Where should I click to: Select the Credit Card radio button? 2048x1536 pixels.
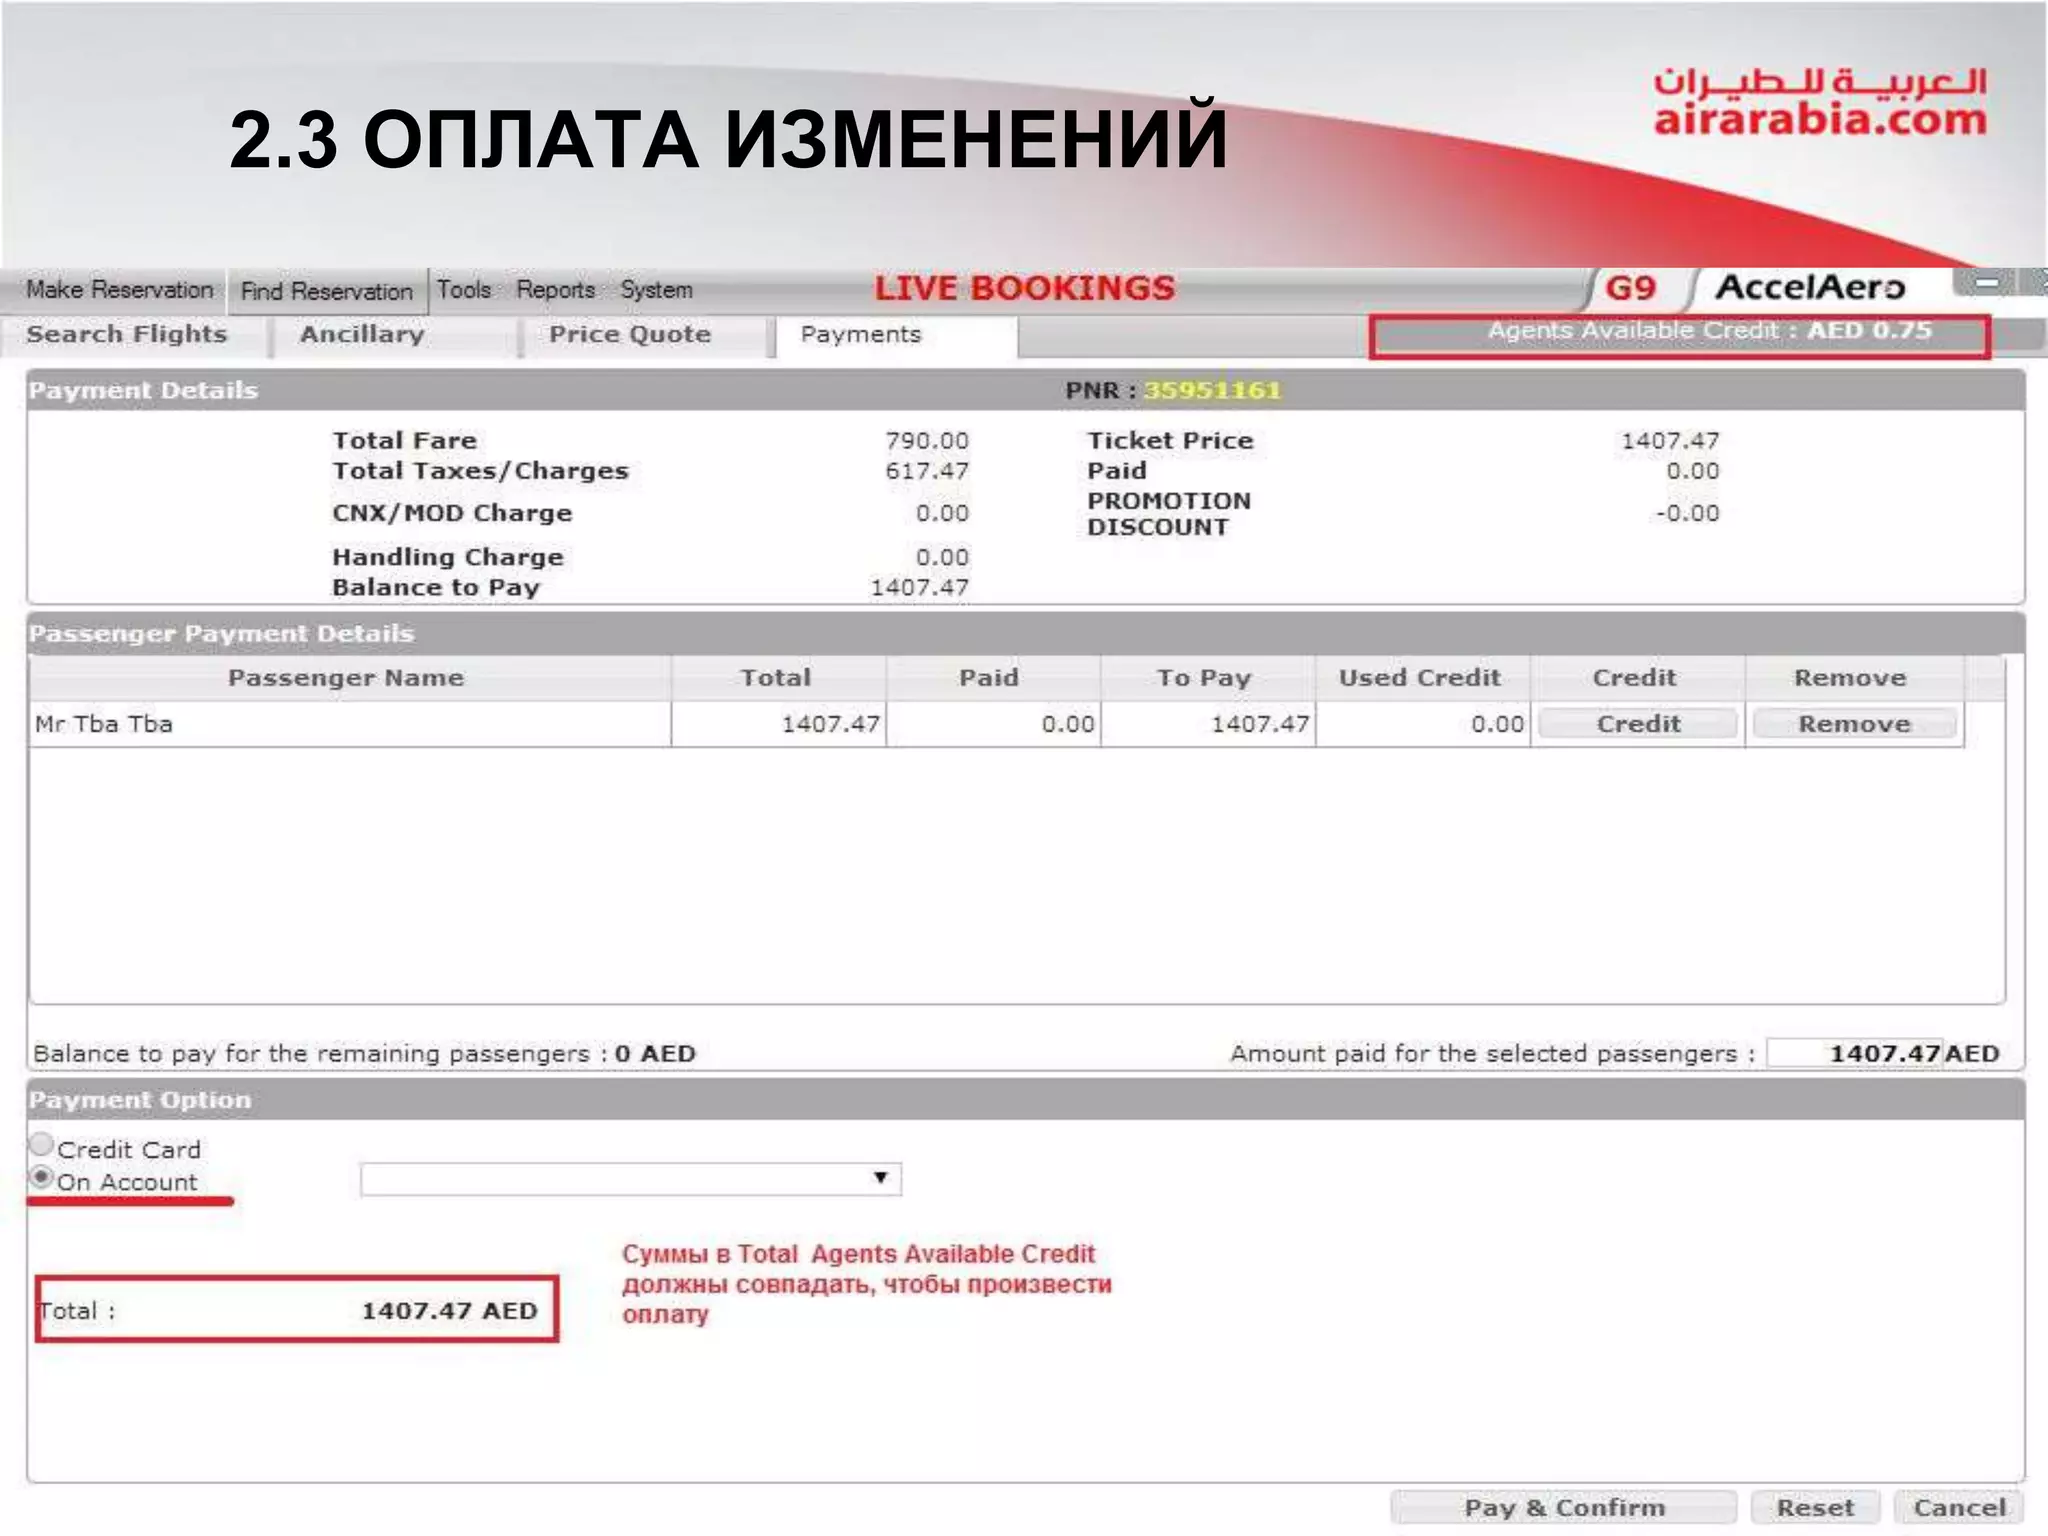click(x=42, y=1144)
